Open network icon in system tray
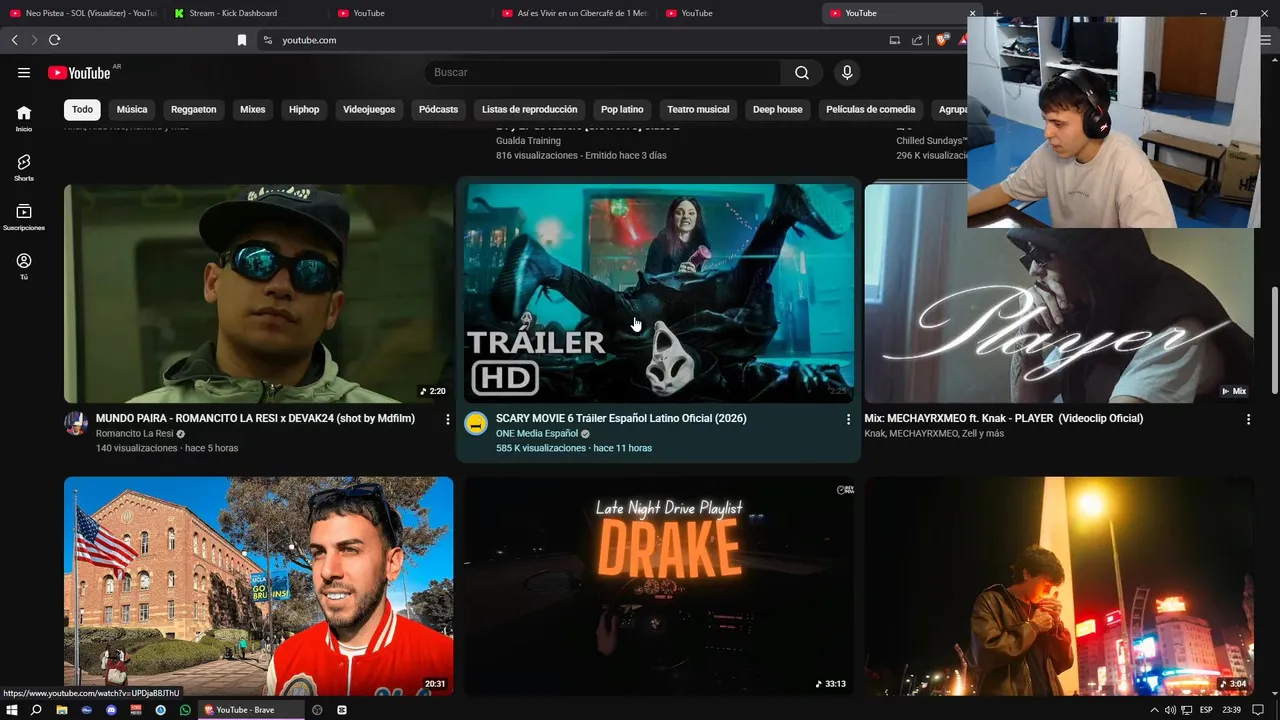The image size is (1280, 720). pyautogui.click(x=1187, y=710)
